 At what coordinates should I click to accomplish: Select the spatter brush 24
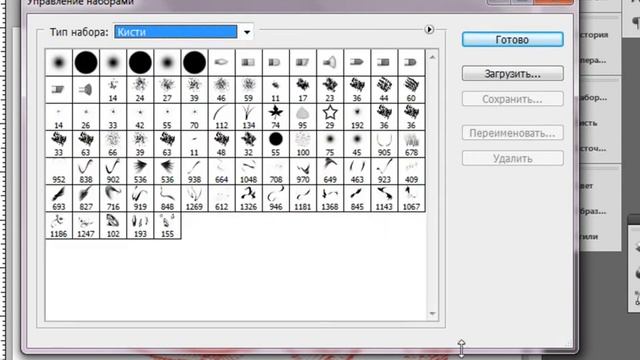pos(140,90)
